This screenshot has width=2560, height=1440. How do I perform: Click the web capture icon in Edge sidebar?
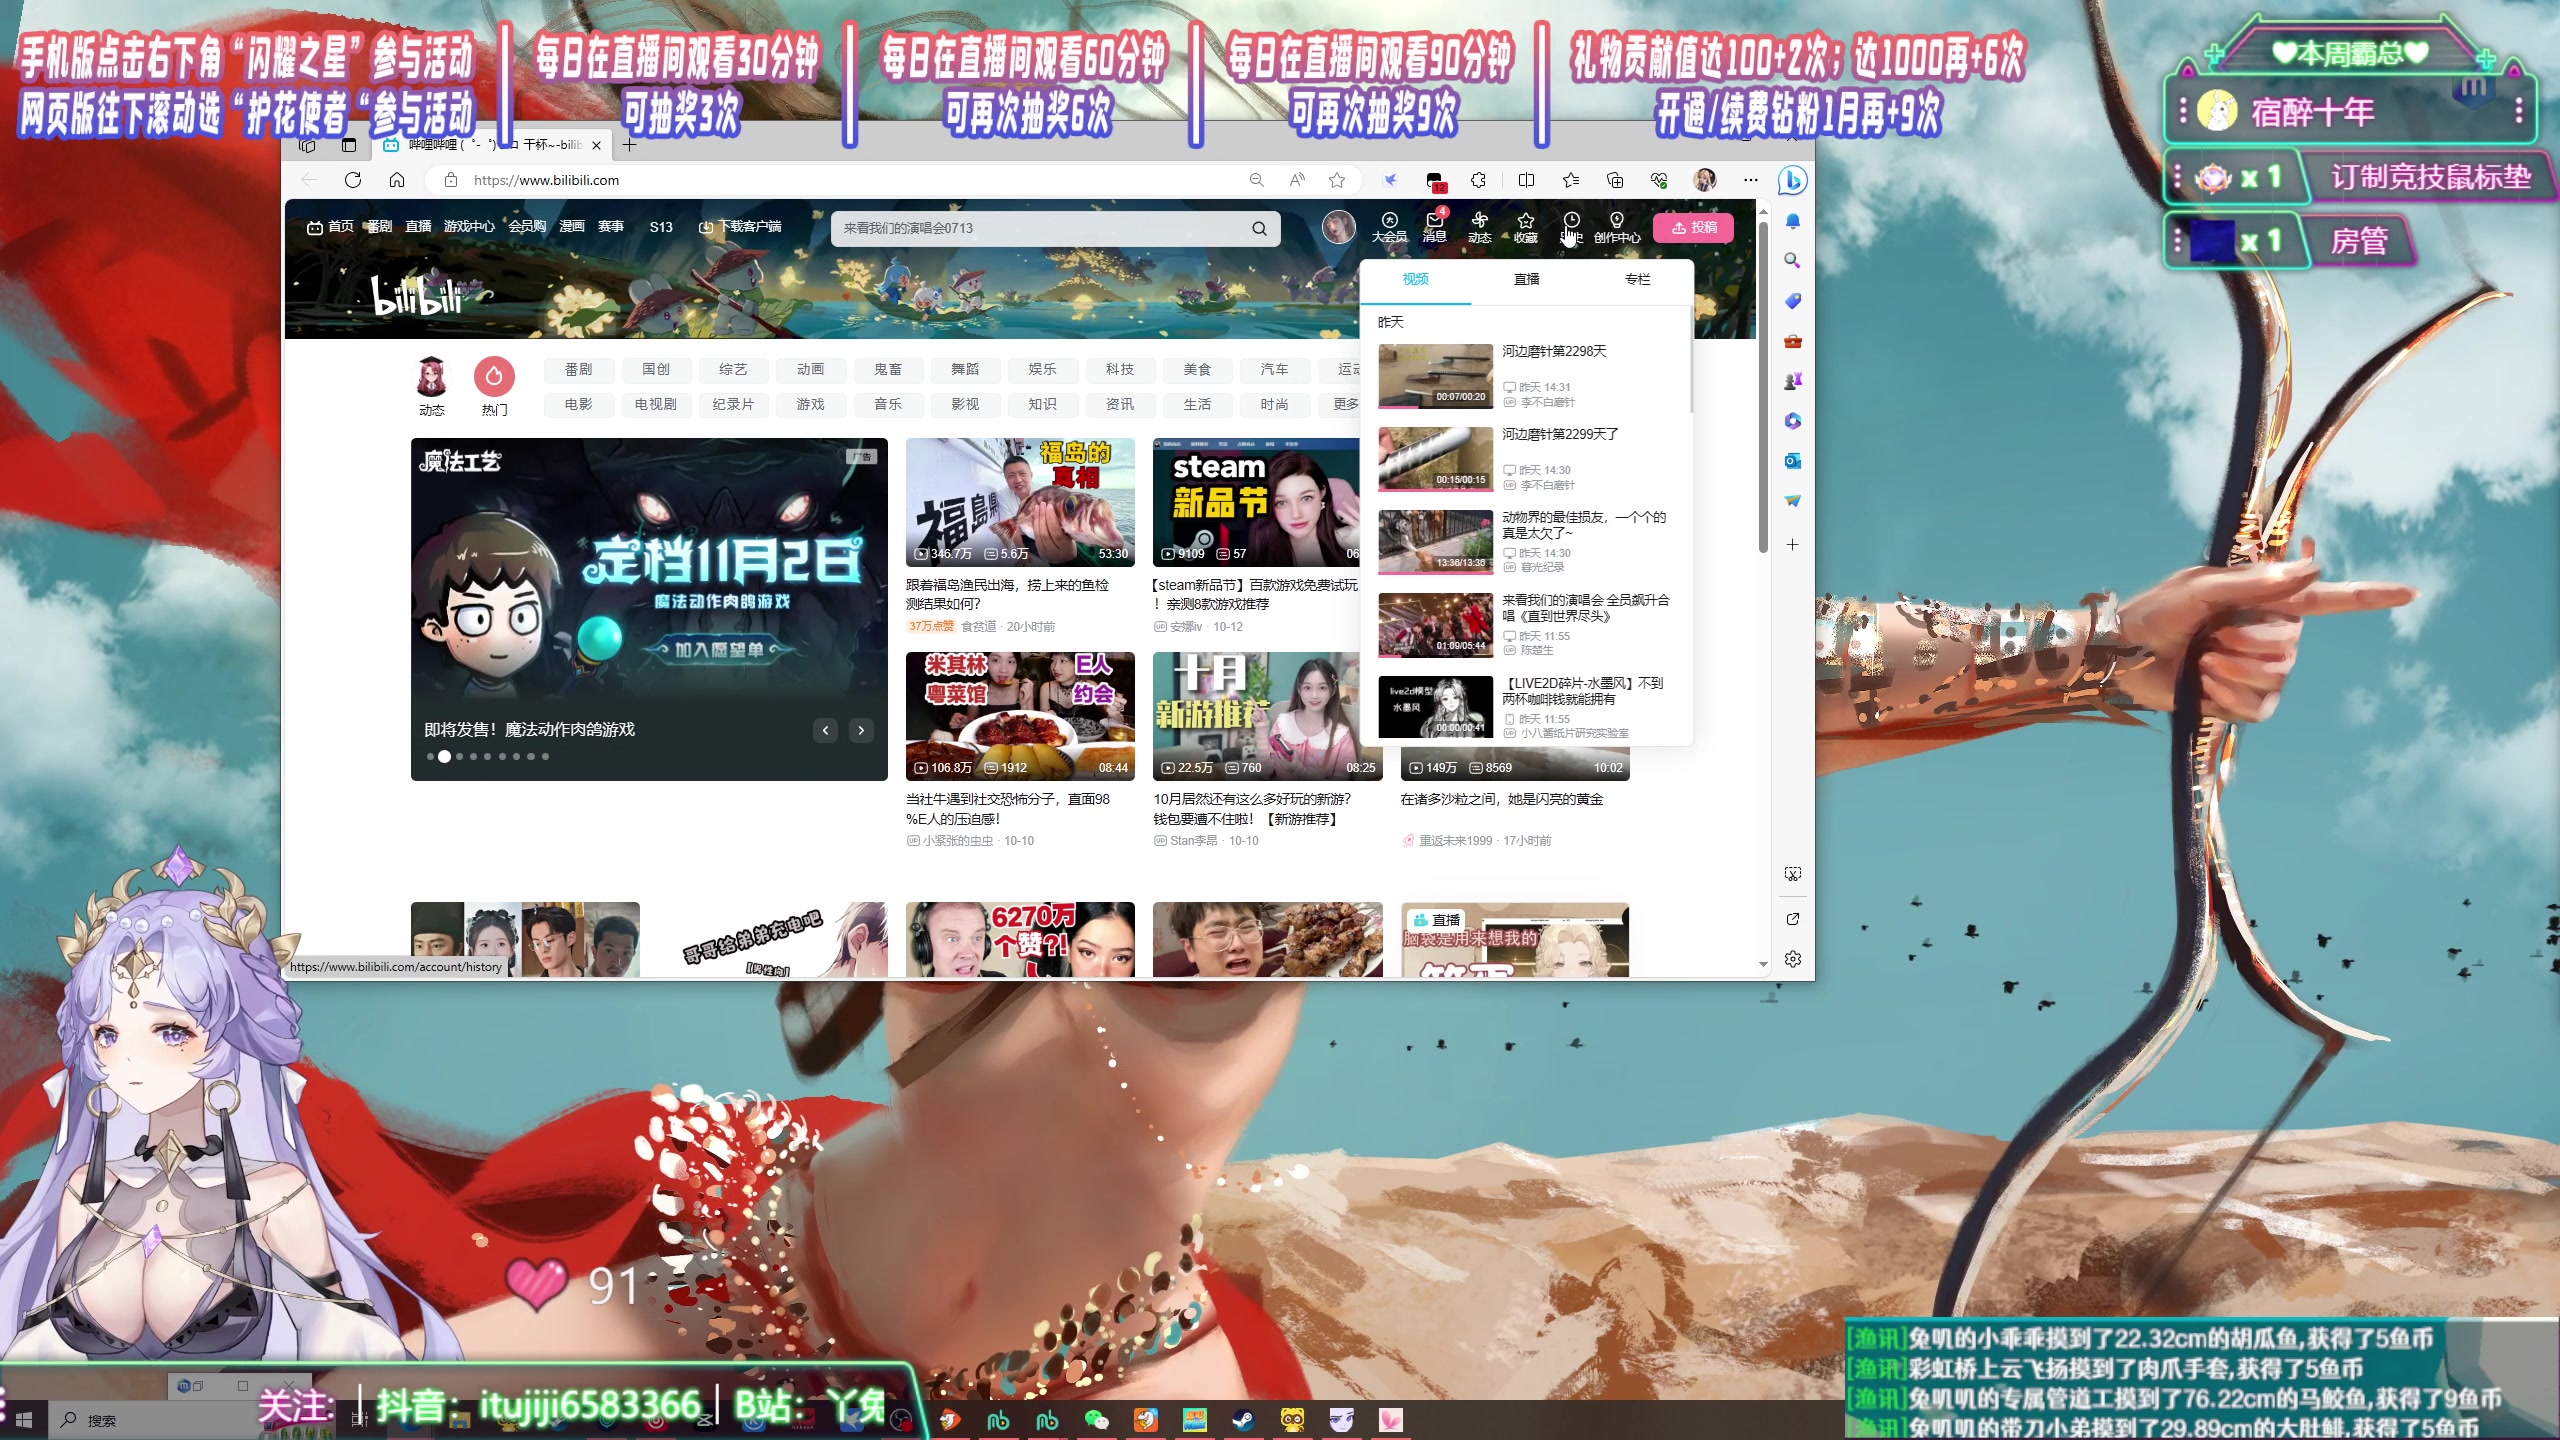click(x=1793, y=873)
